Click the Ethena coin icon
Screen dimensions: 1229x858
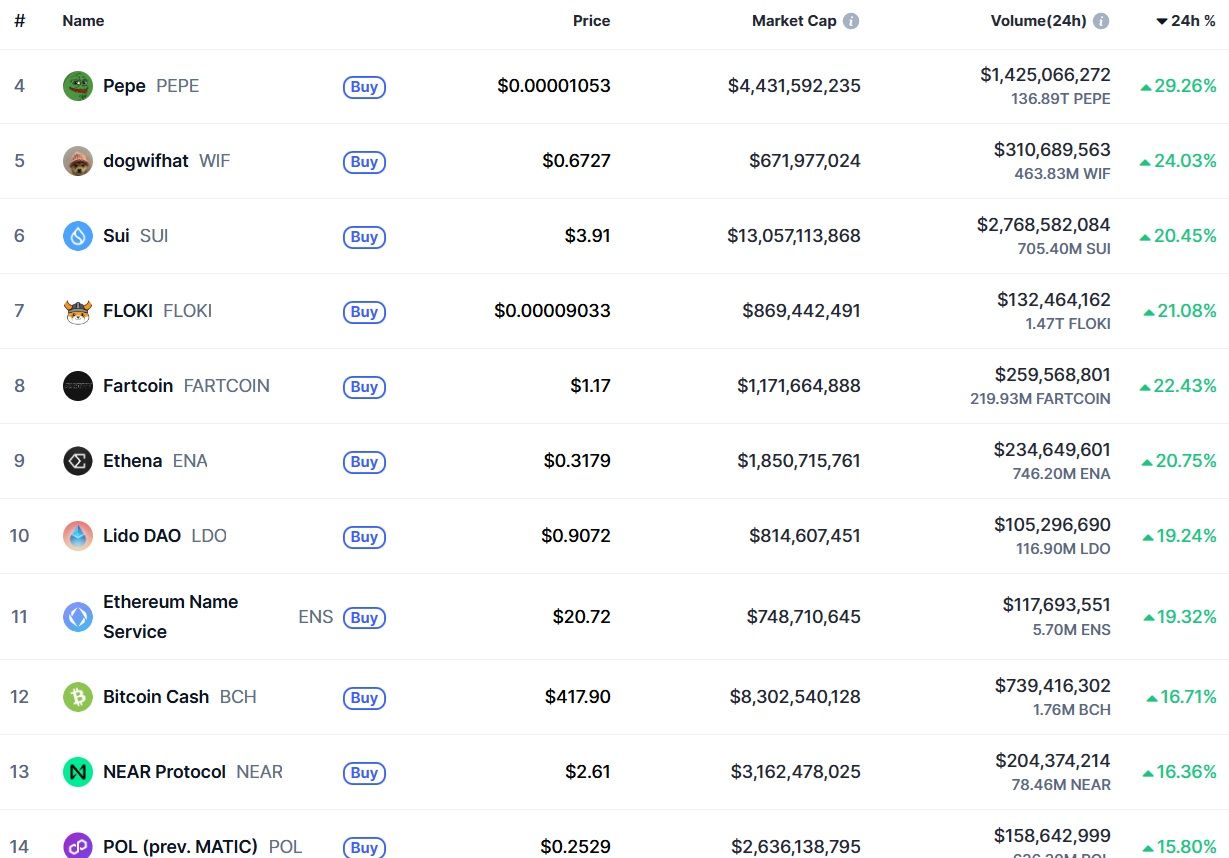[x=78, y=461]
